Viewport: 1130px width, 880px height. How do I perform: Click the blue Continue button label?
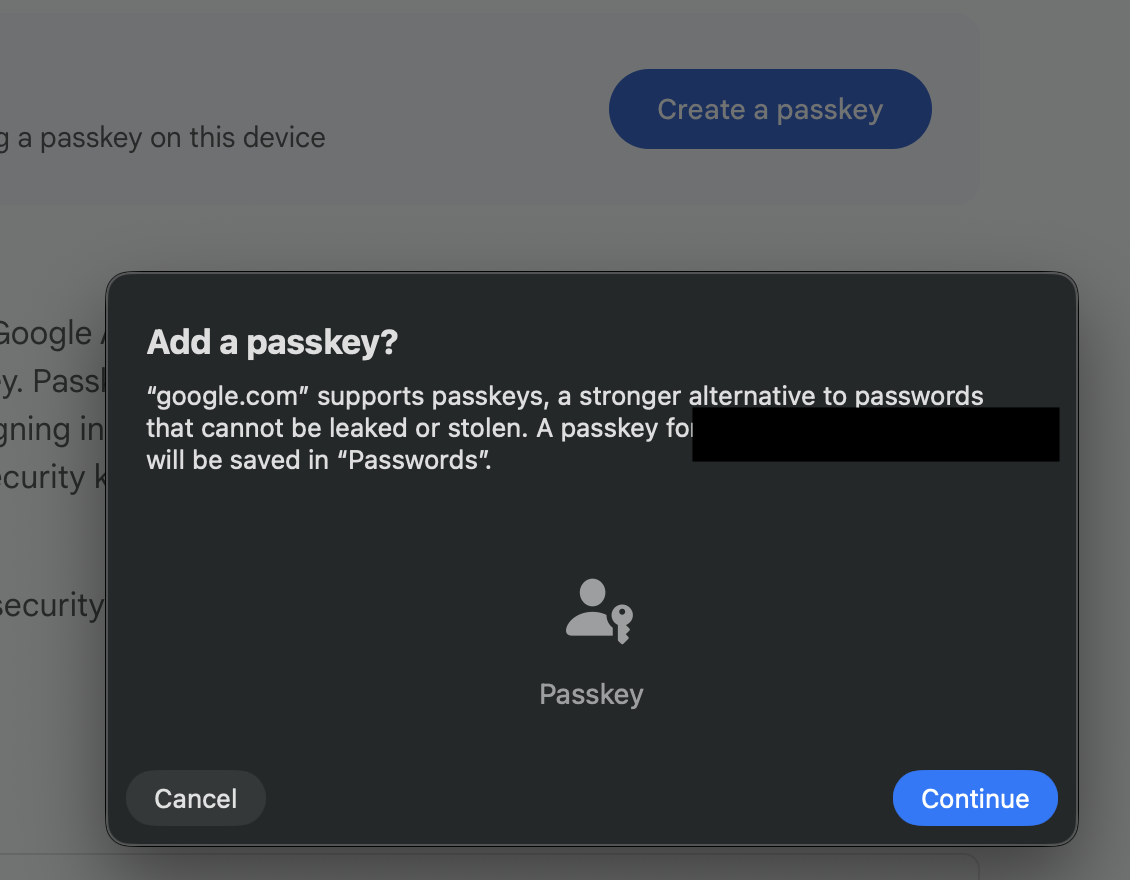[x=975, y=798]
